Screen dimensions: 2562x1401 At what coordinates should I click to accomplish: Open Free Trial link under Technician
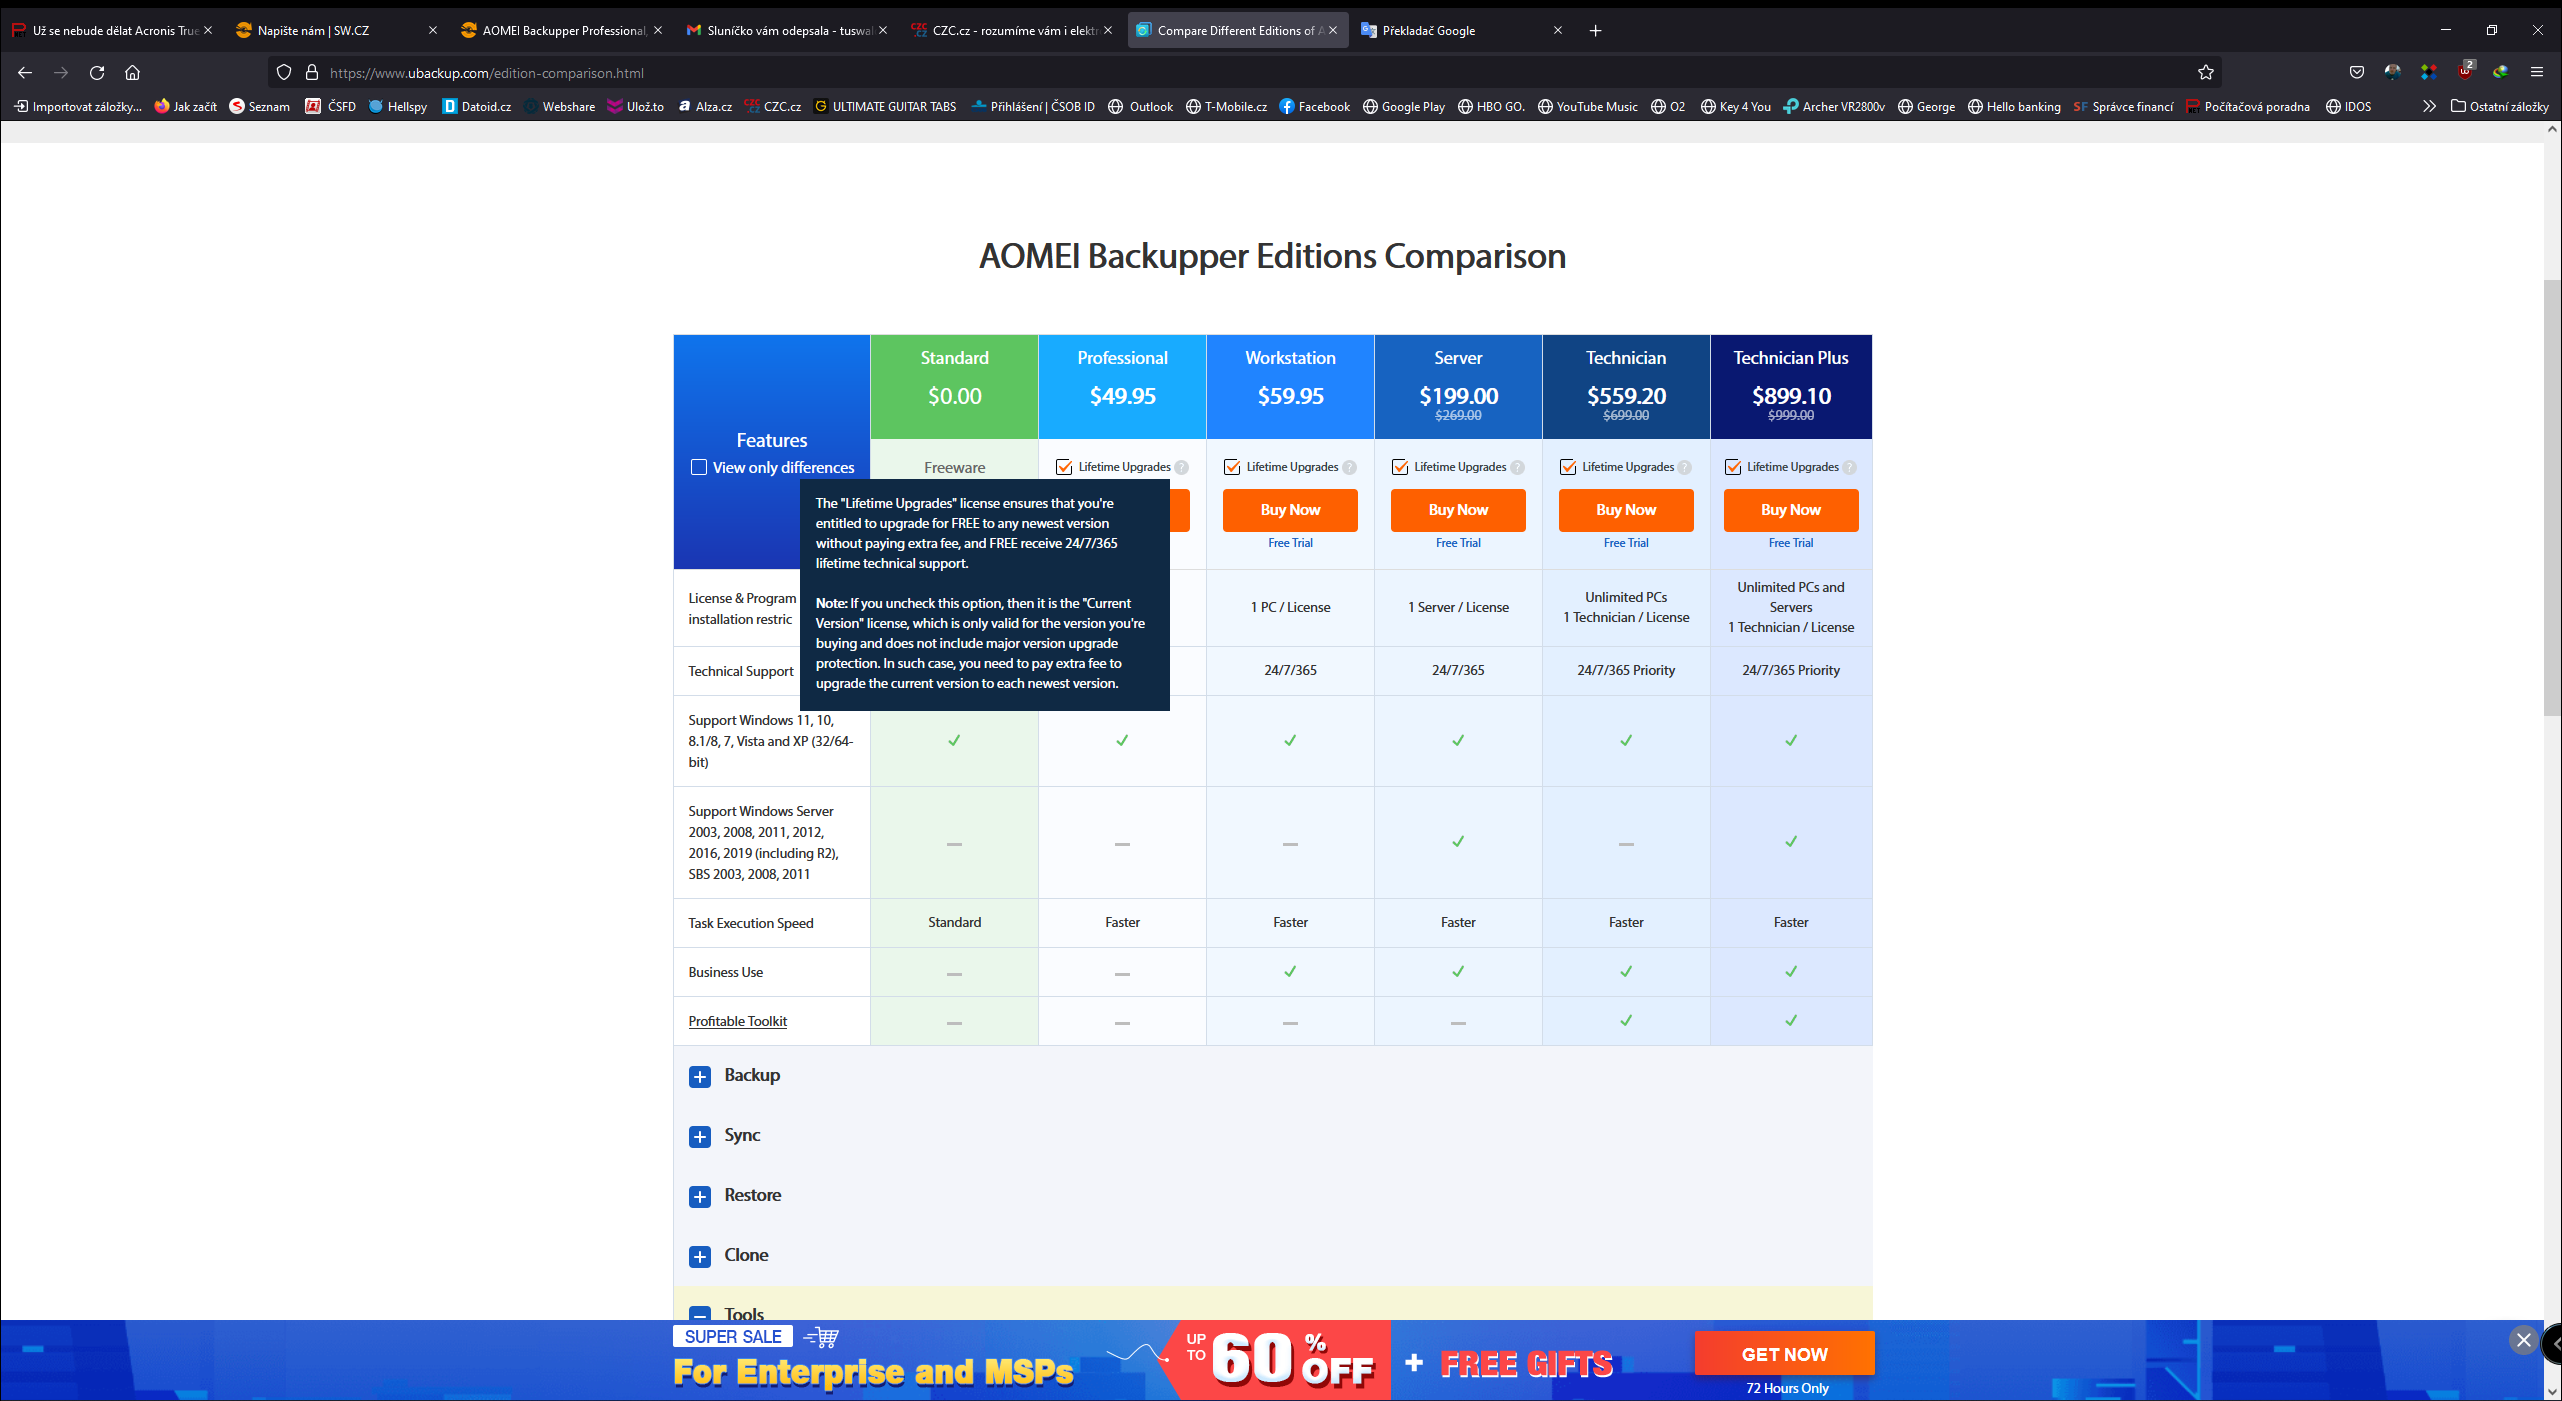pos(1626,543)
